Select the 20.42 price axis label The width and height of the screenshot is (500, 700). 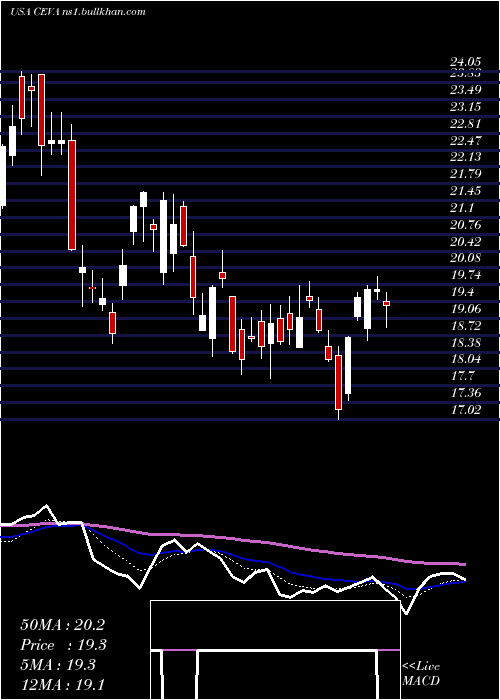point(465,242)
